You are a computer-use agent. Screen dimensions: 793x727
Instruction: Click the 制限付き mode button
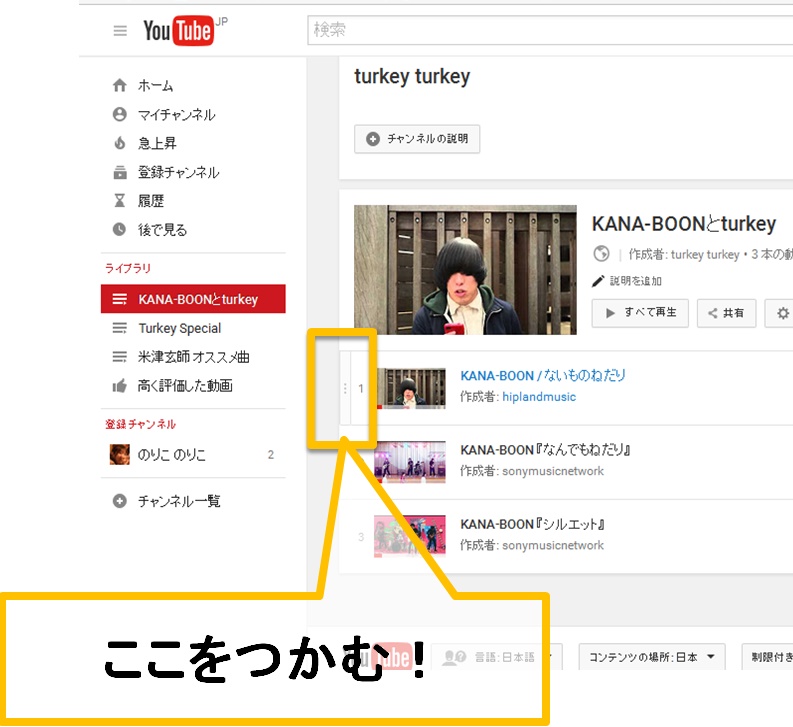tap(767, 657)
